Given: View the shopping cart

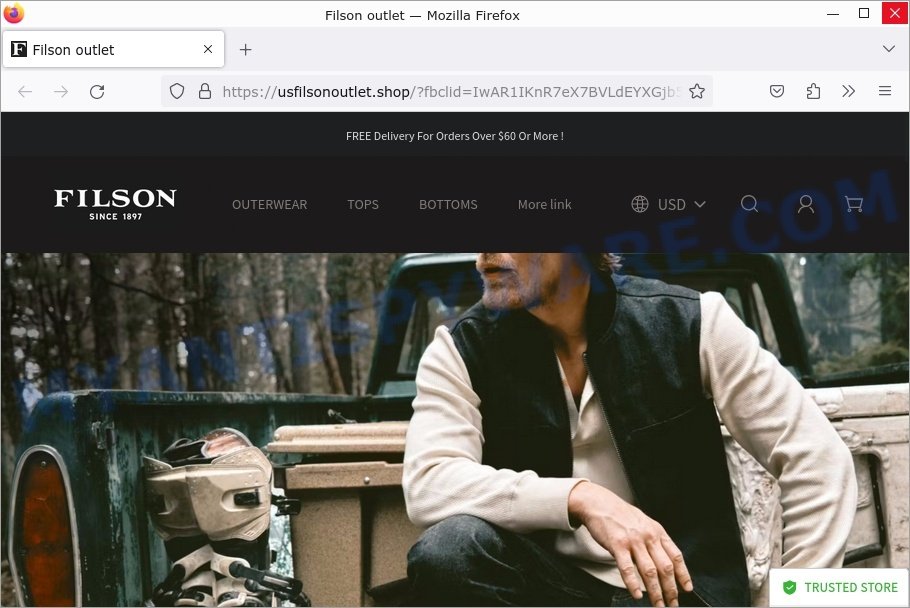Looking at the screenshot, I should click(854, 204).
